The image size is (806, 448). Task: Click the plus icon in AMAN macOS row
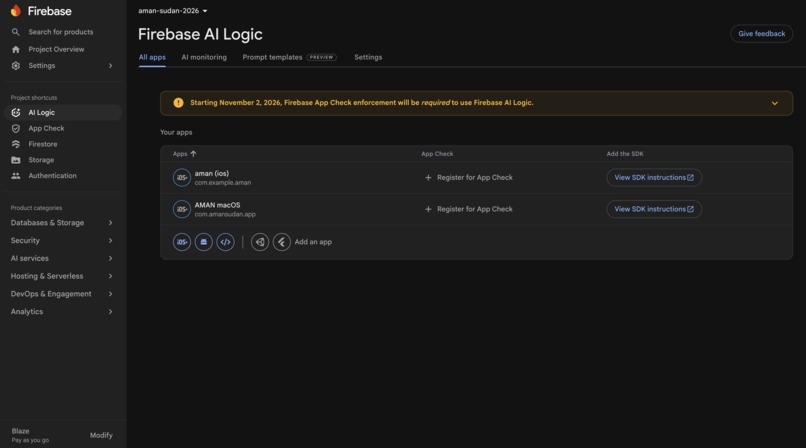428,209
